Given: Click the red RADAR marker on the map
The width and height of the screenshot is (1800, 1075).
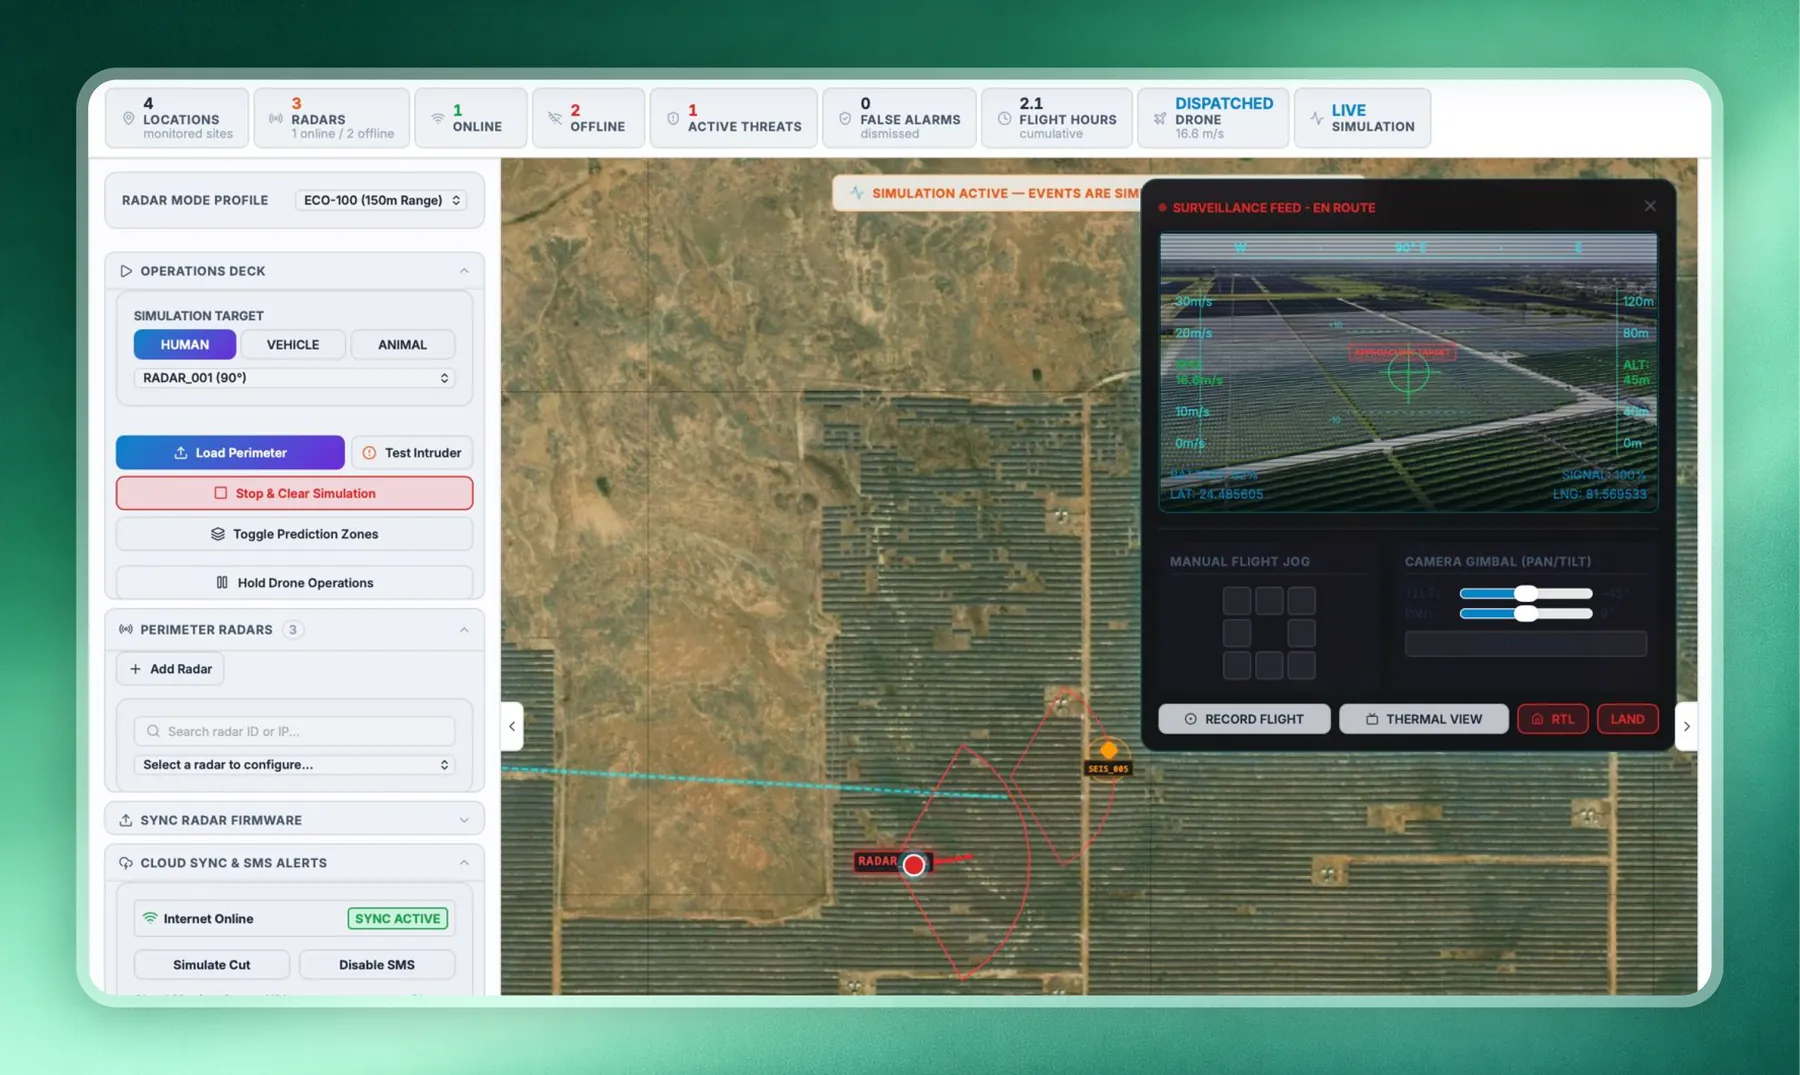Looking at the screenshot, I should pyautogui.click(x=914, y=864).
